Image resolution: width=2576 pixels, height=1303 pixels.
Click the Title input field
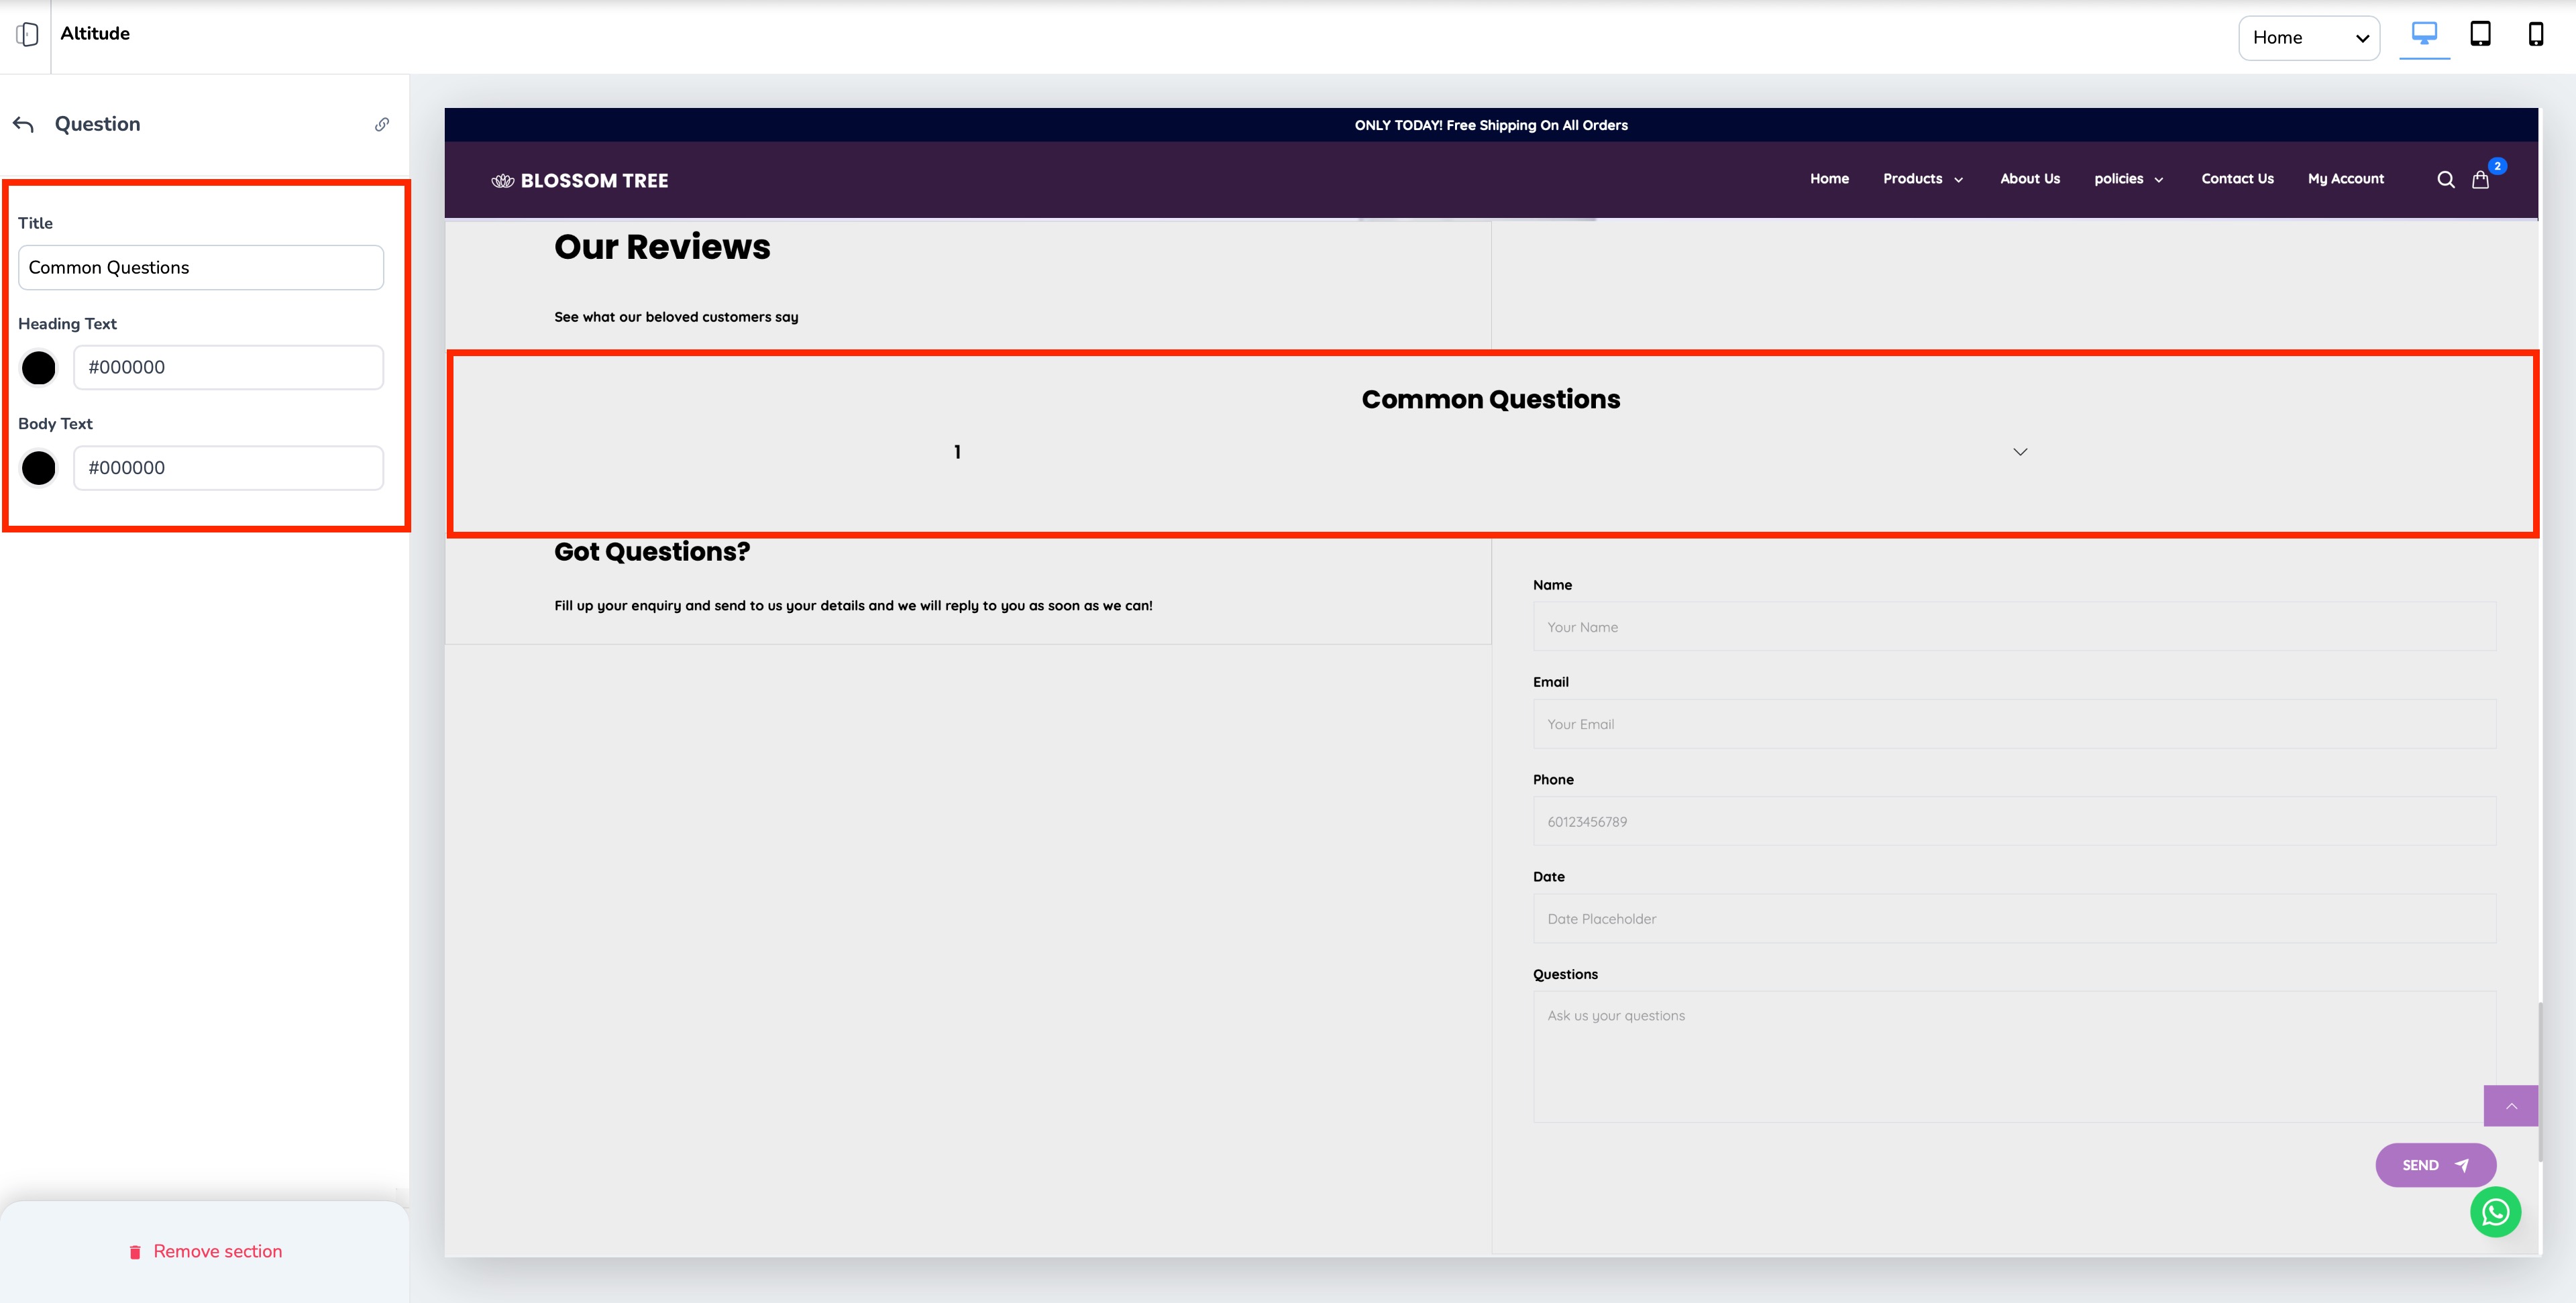[x=201, y=268]
